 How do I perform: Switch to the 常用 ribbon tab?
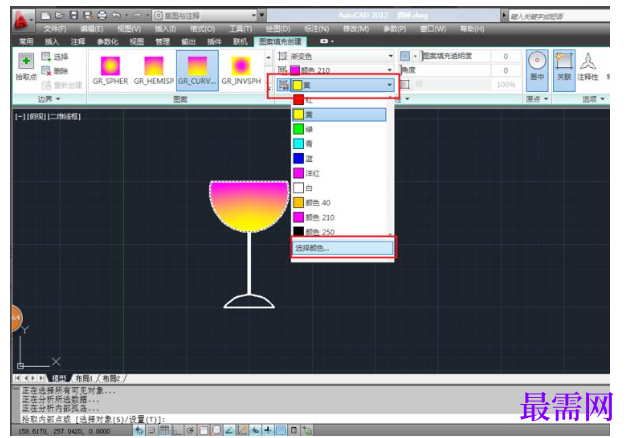pyautogui.click(x=26, y=42)
